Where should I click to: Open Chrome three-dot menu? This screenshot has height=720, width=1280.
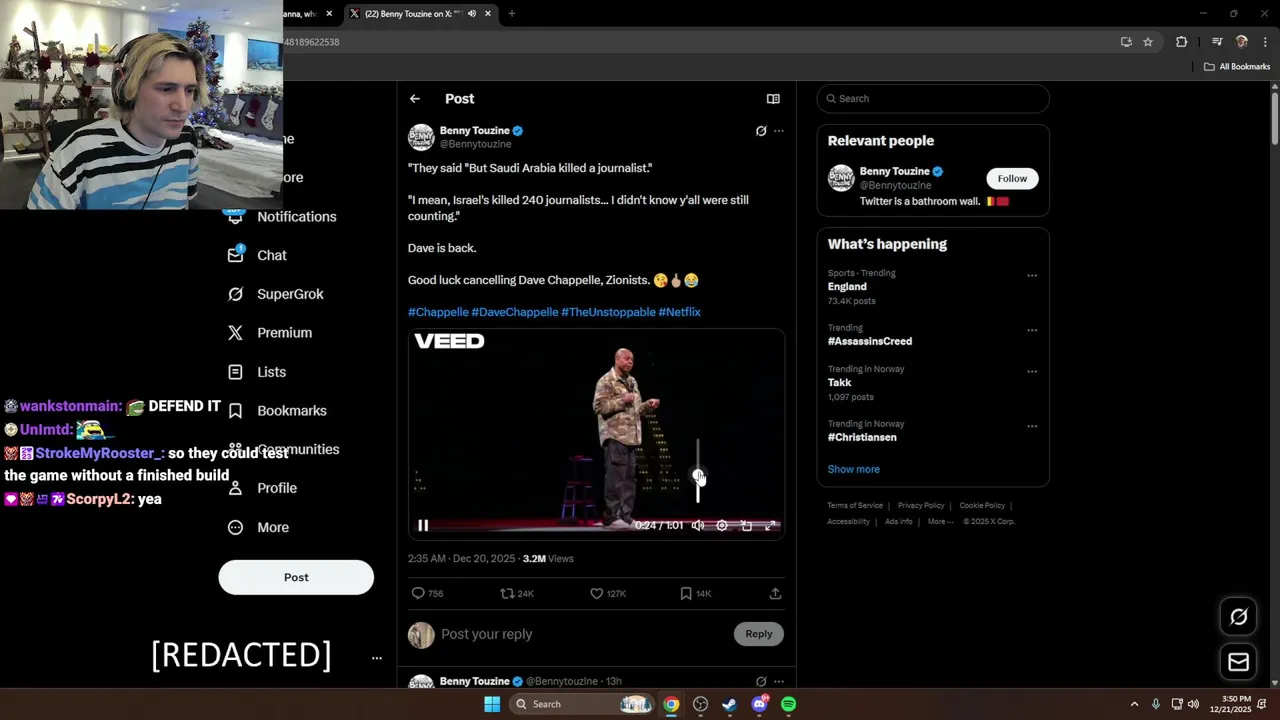(1266, 42)
